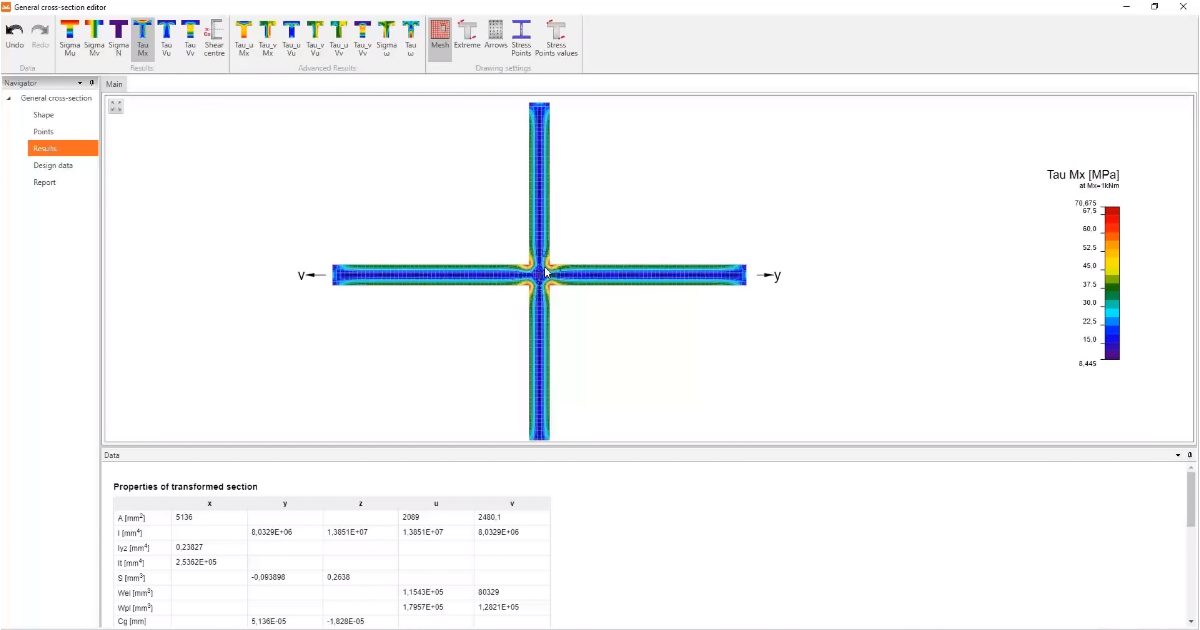Toggle Stress Points display
Image resolution: width=1200 pixels, height=630 pixels.
(521, 38)
